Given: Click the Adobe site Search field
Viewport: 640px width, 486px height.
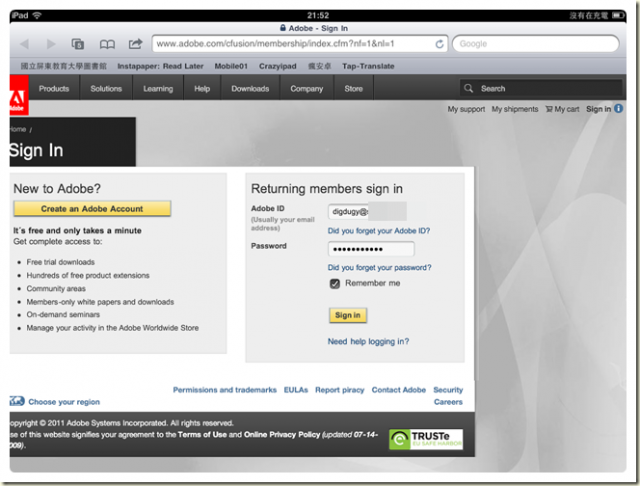Looking at the screenshot, I should [x=541, y=88].
